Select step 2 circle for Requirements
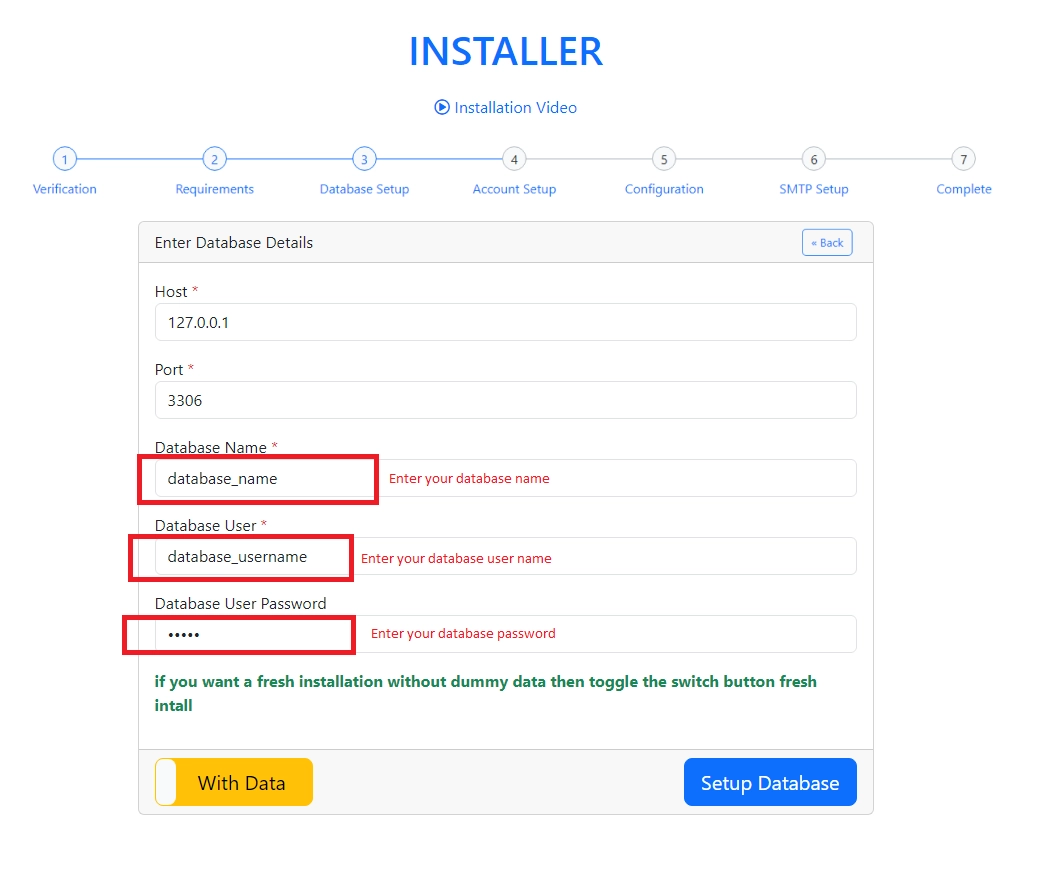The height and width of the screenshot is (871, 1051). click(x=214, y=160)
